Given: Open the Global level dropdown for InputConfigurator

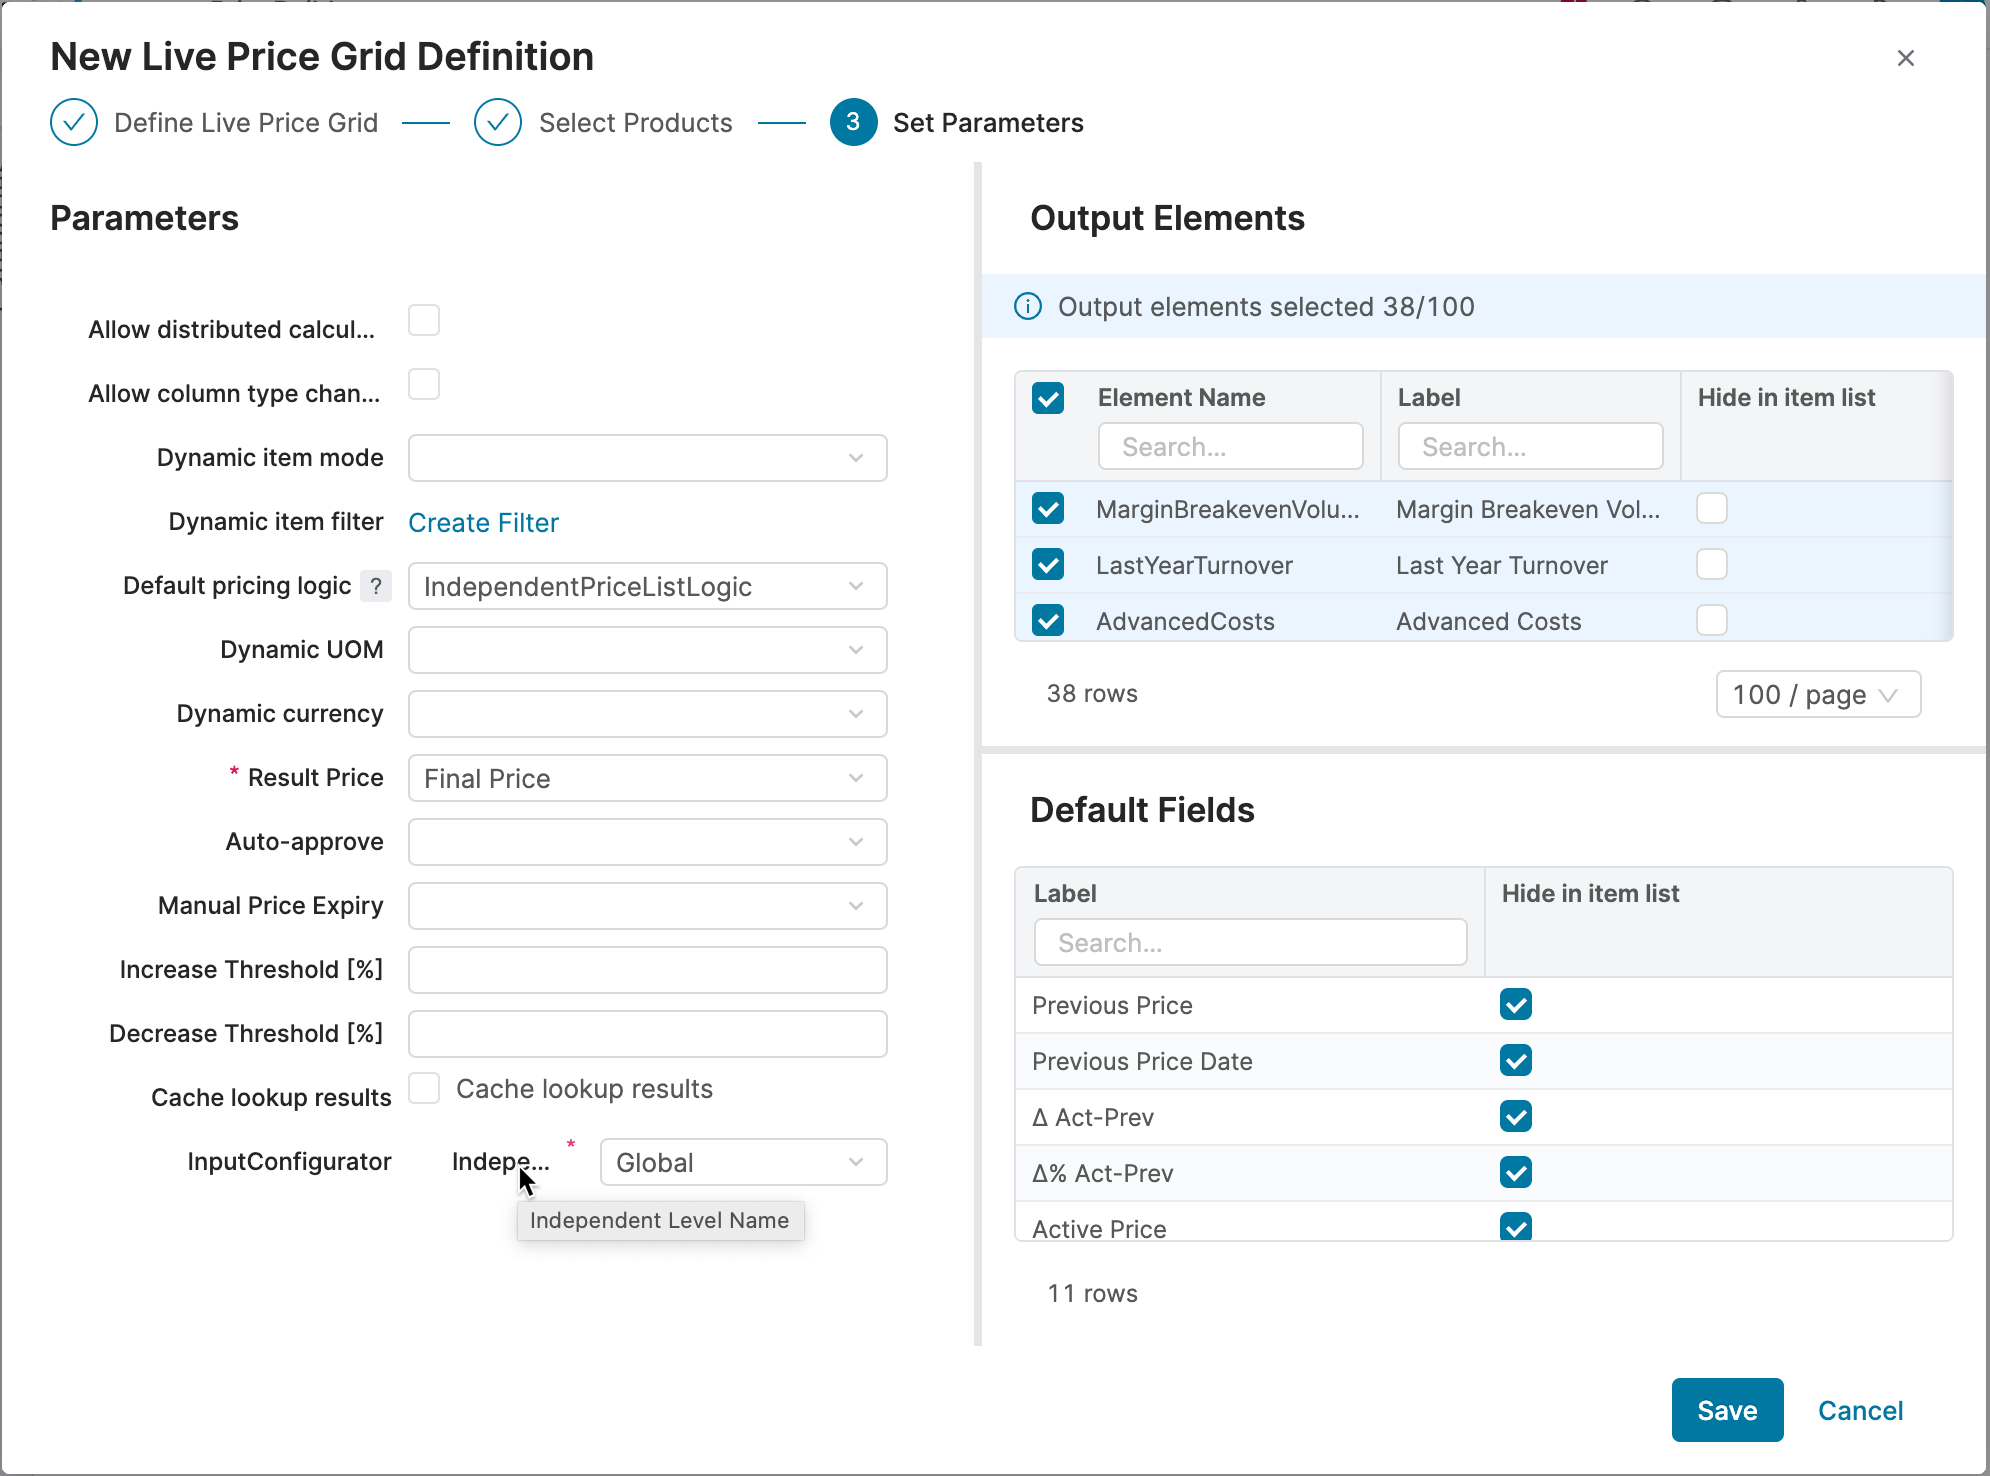Looking at the screenshot, I should [x=742, y=1162].
